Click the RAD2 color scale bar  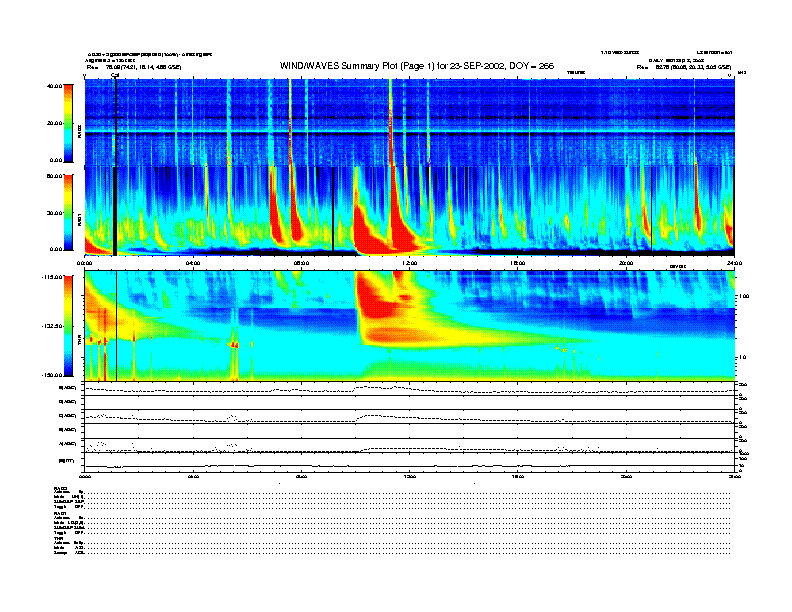[x=68, y=124]
